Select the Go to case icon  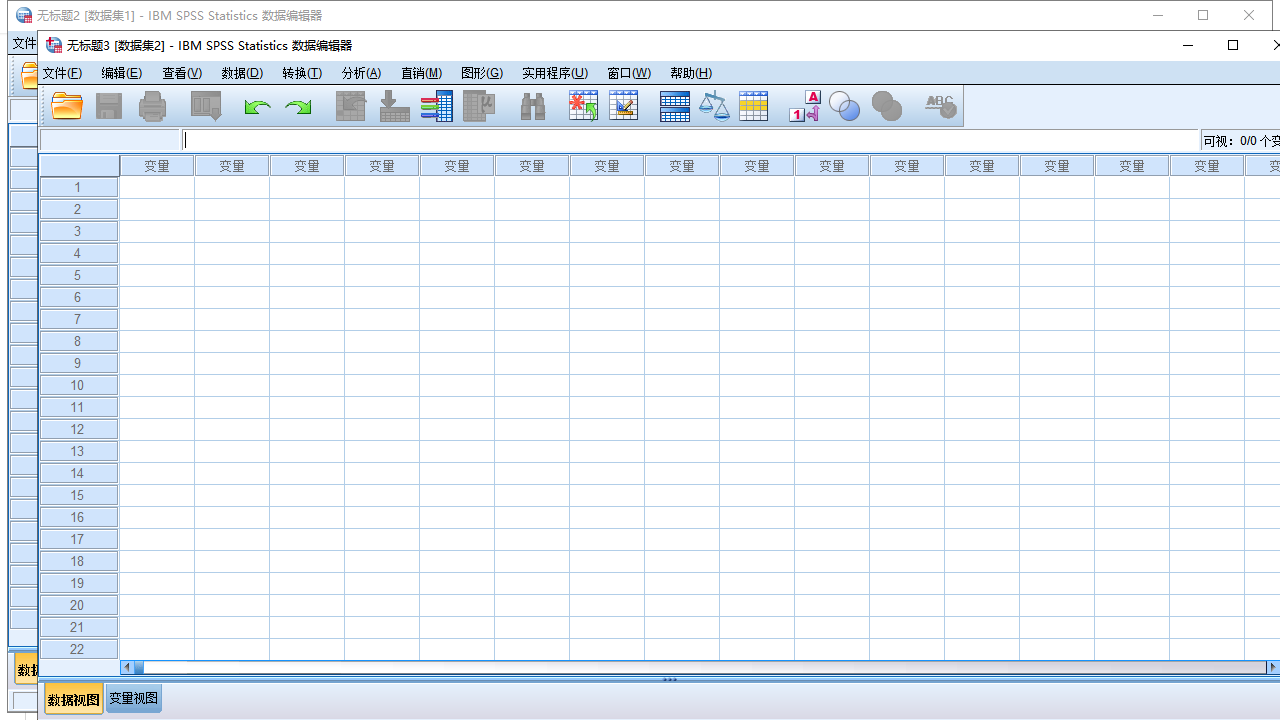350,106
